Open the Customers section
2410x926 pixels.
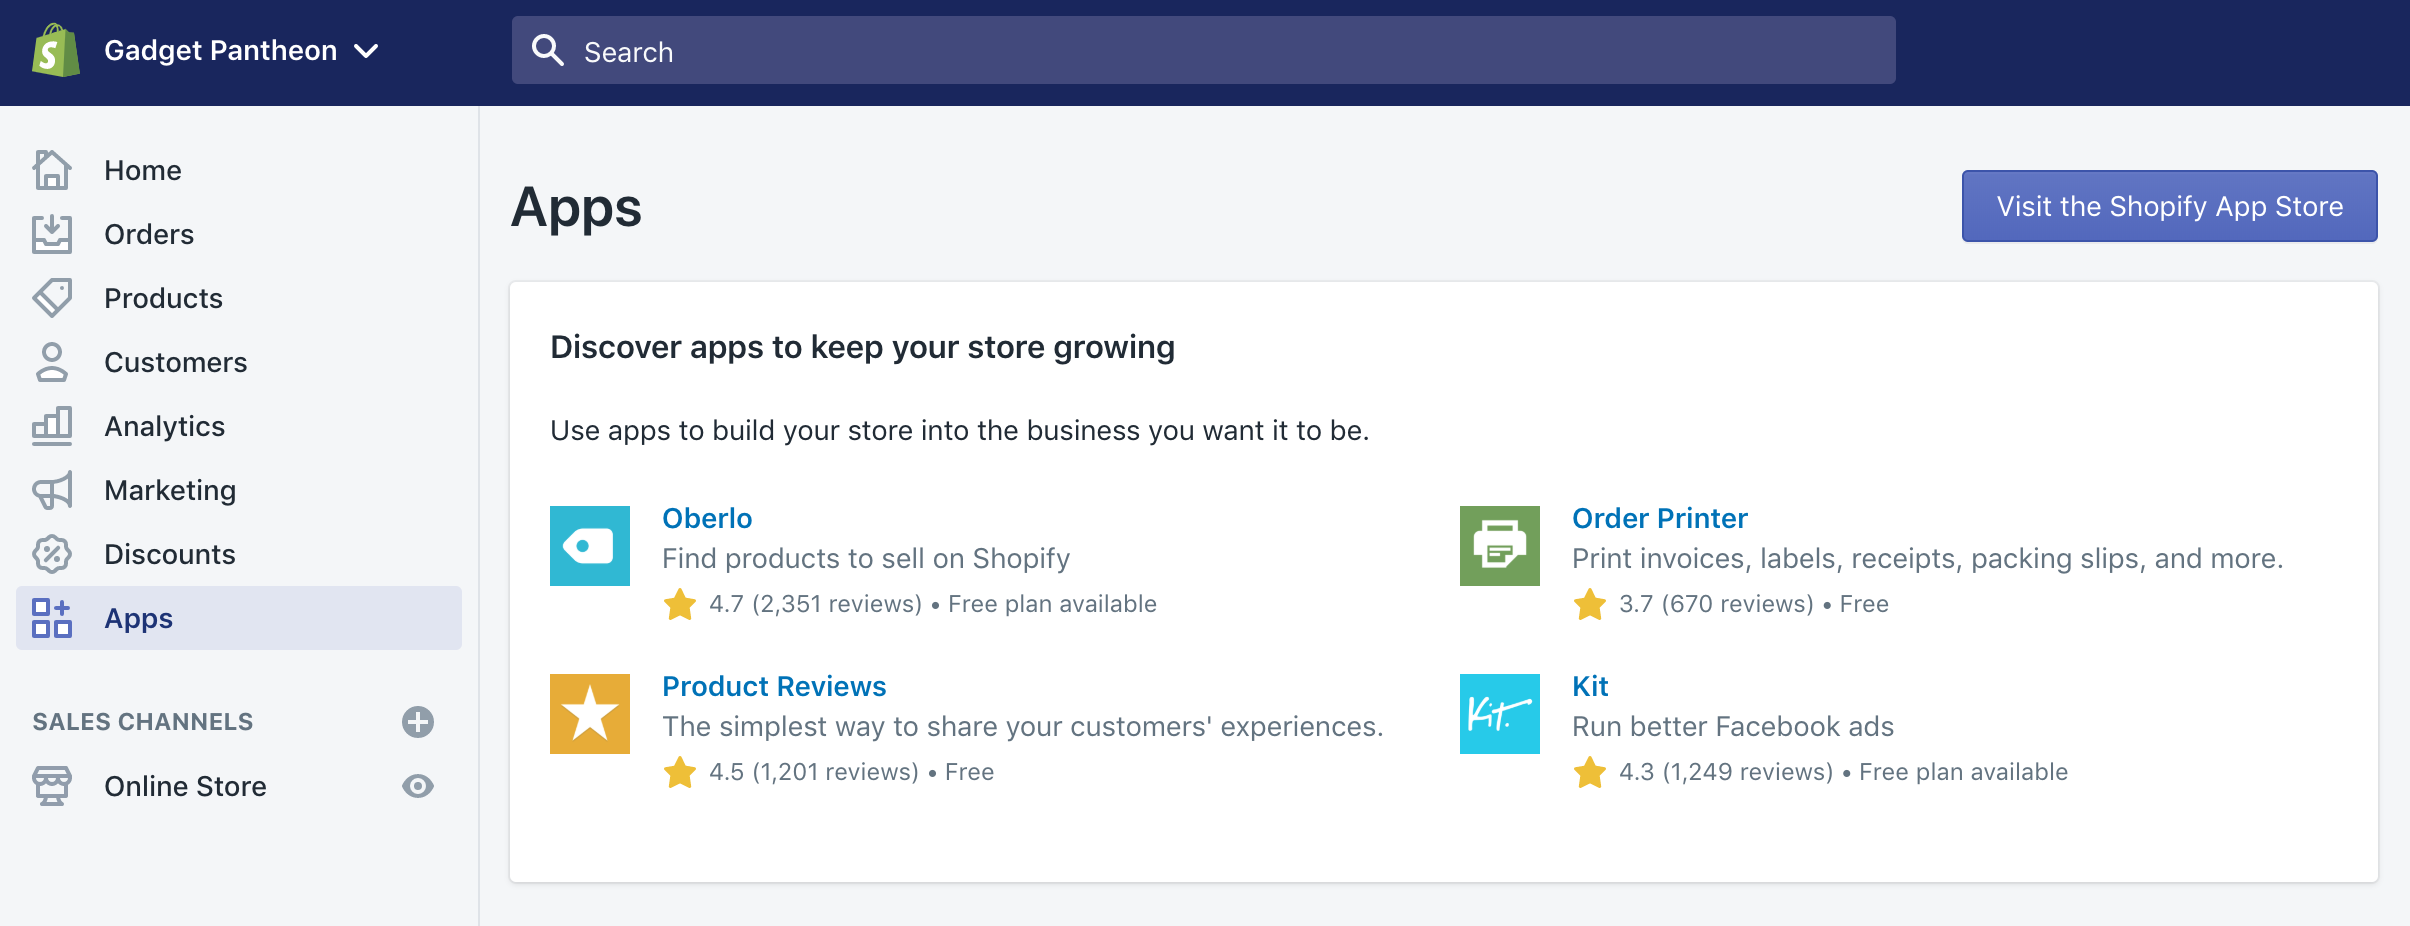pyautogui.click(x=175, y=362)
